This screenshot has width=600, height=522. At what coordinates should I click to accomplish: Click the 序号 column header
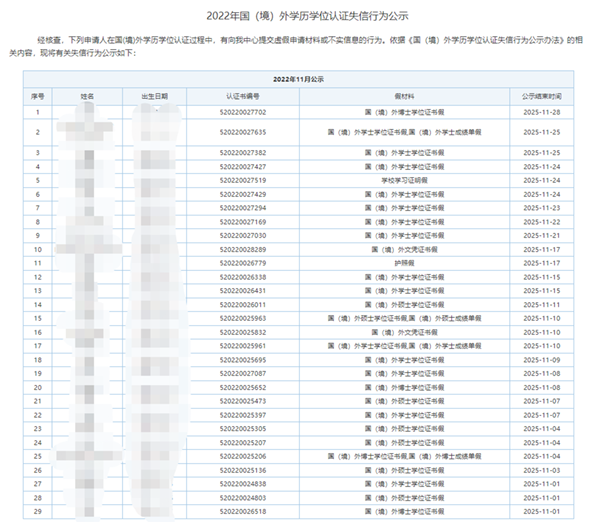tap(38, 97)
